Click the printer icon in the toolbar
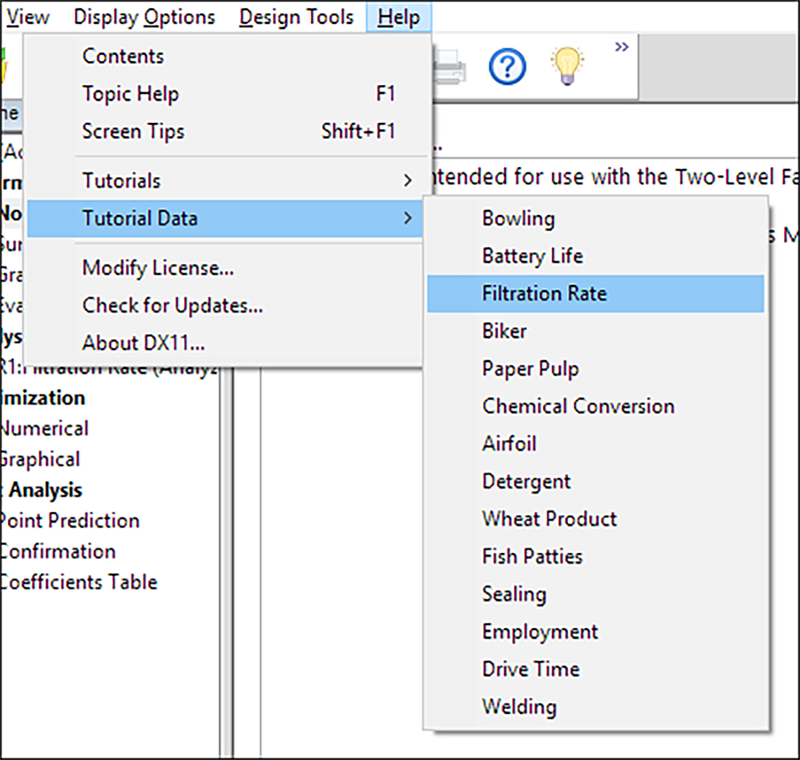This screenshot has height=760, width=800. click(451, 67)
